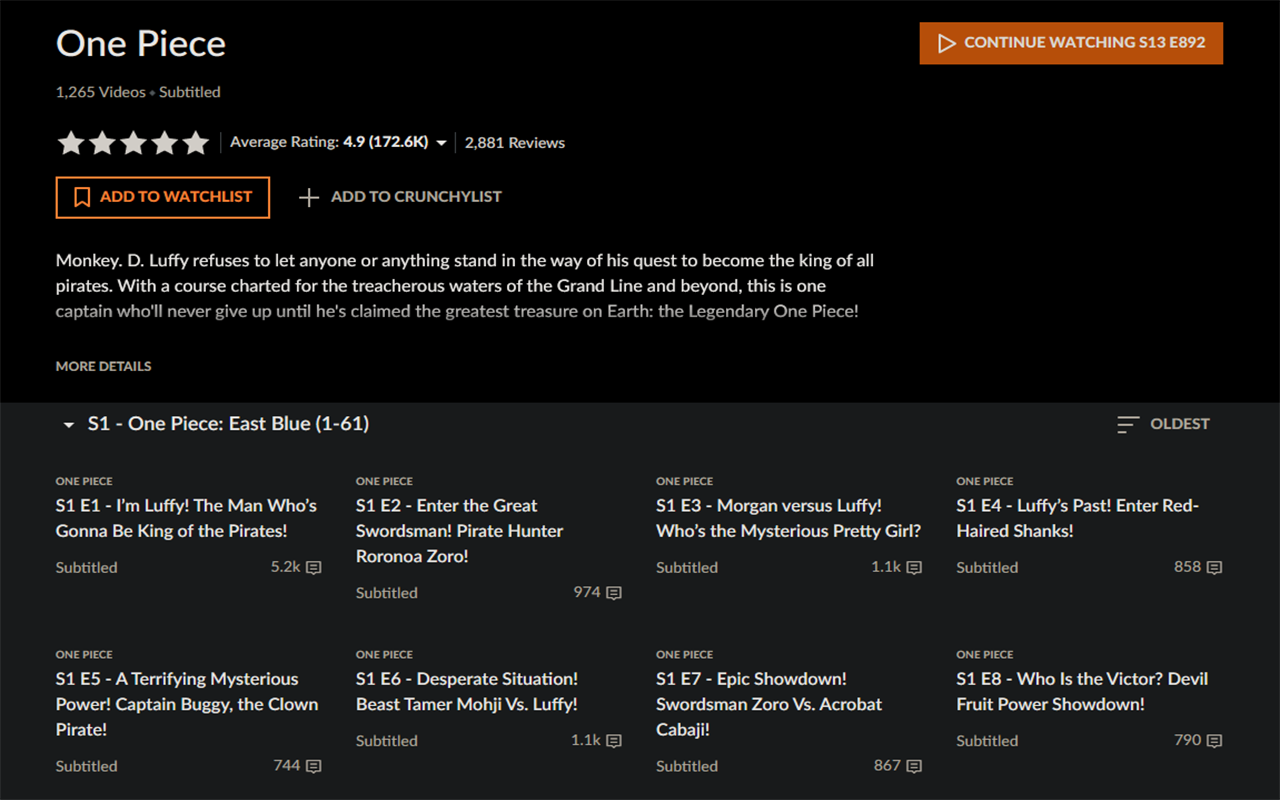Continue watching S13 E892
Viewport: 1280px width, 800px height.
point(1071,43)
